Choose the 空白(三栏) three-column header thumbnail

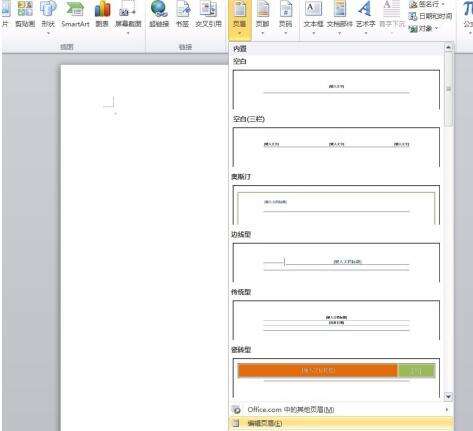coord(336,147)
